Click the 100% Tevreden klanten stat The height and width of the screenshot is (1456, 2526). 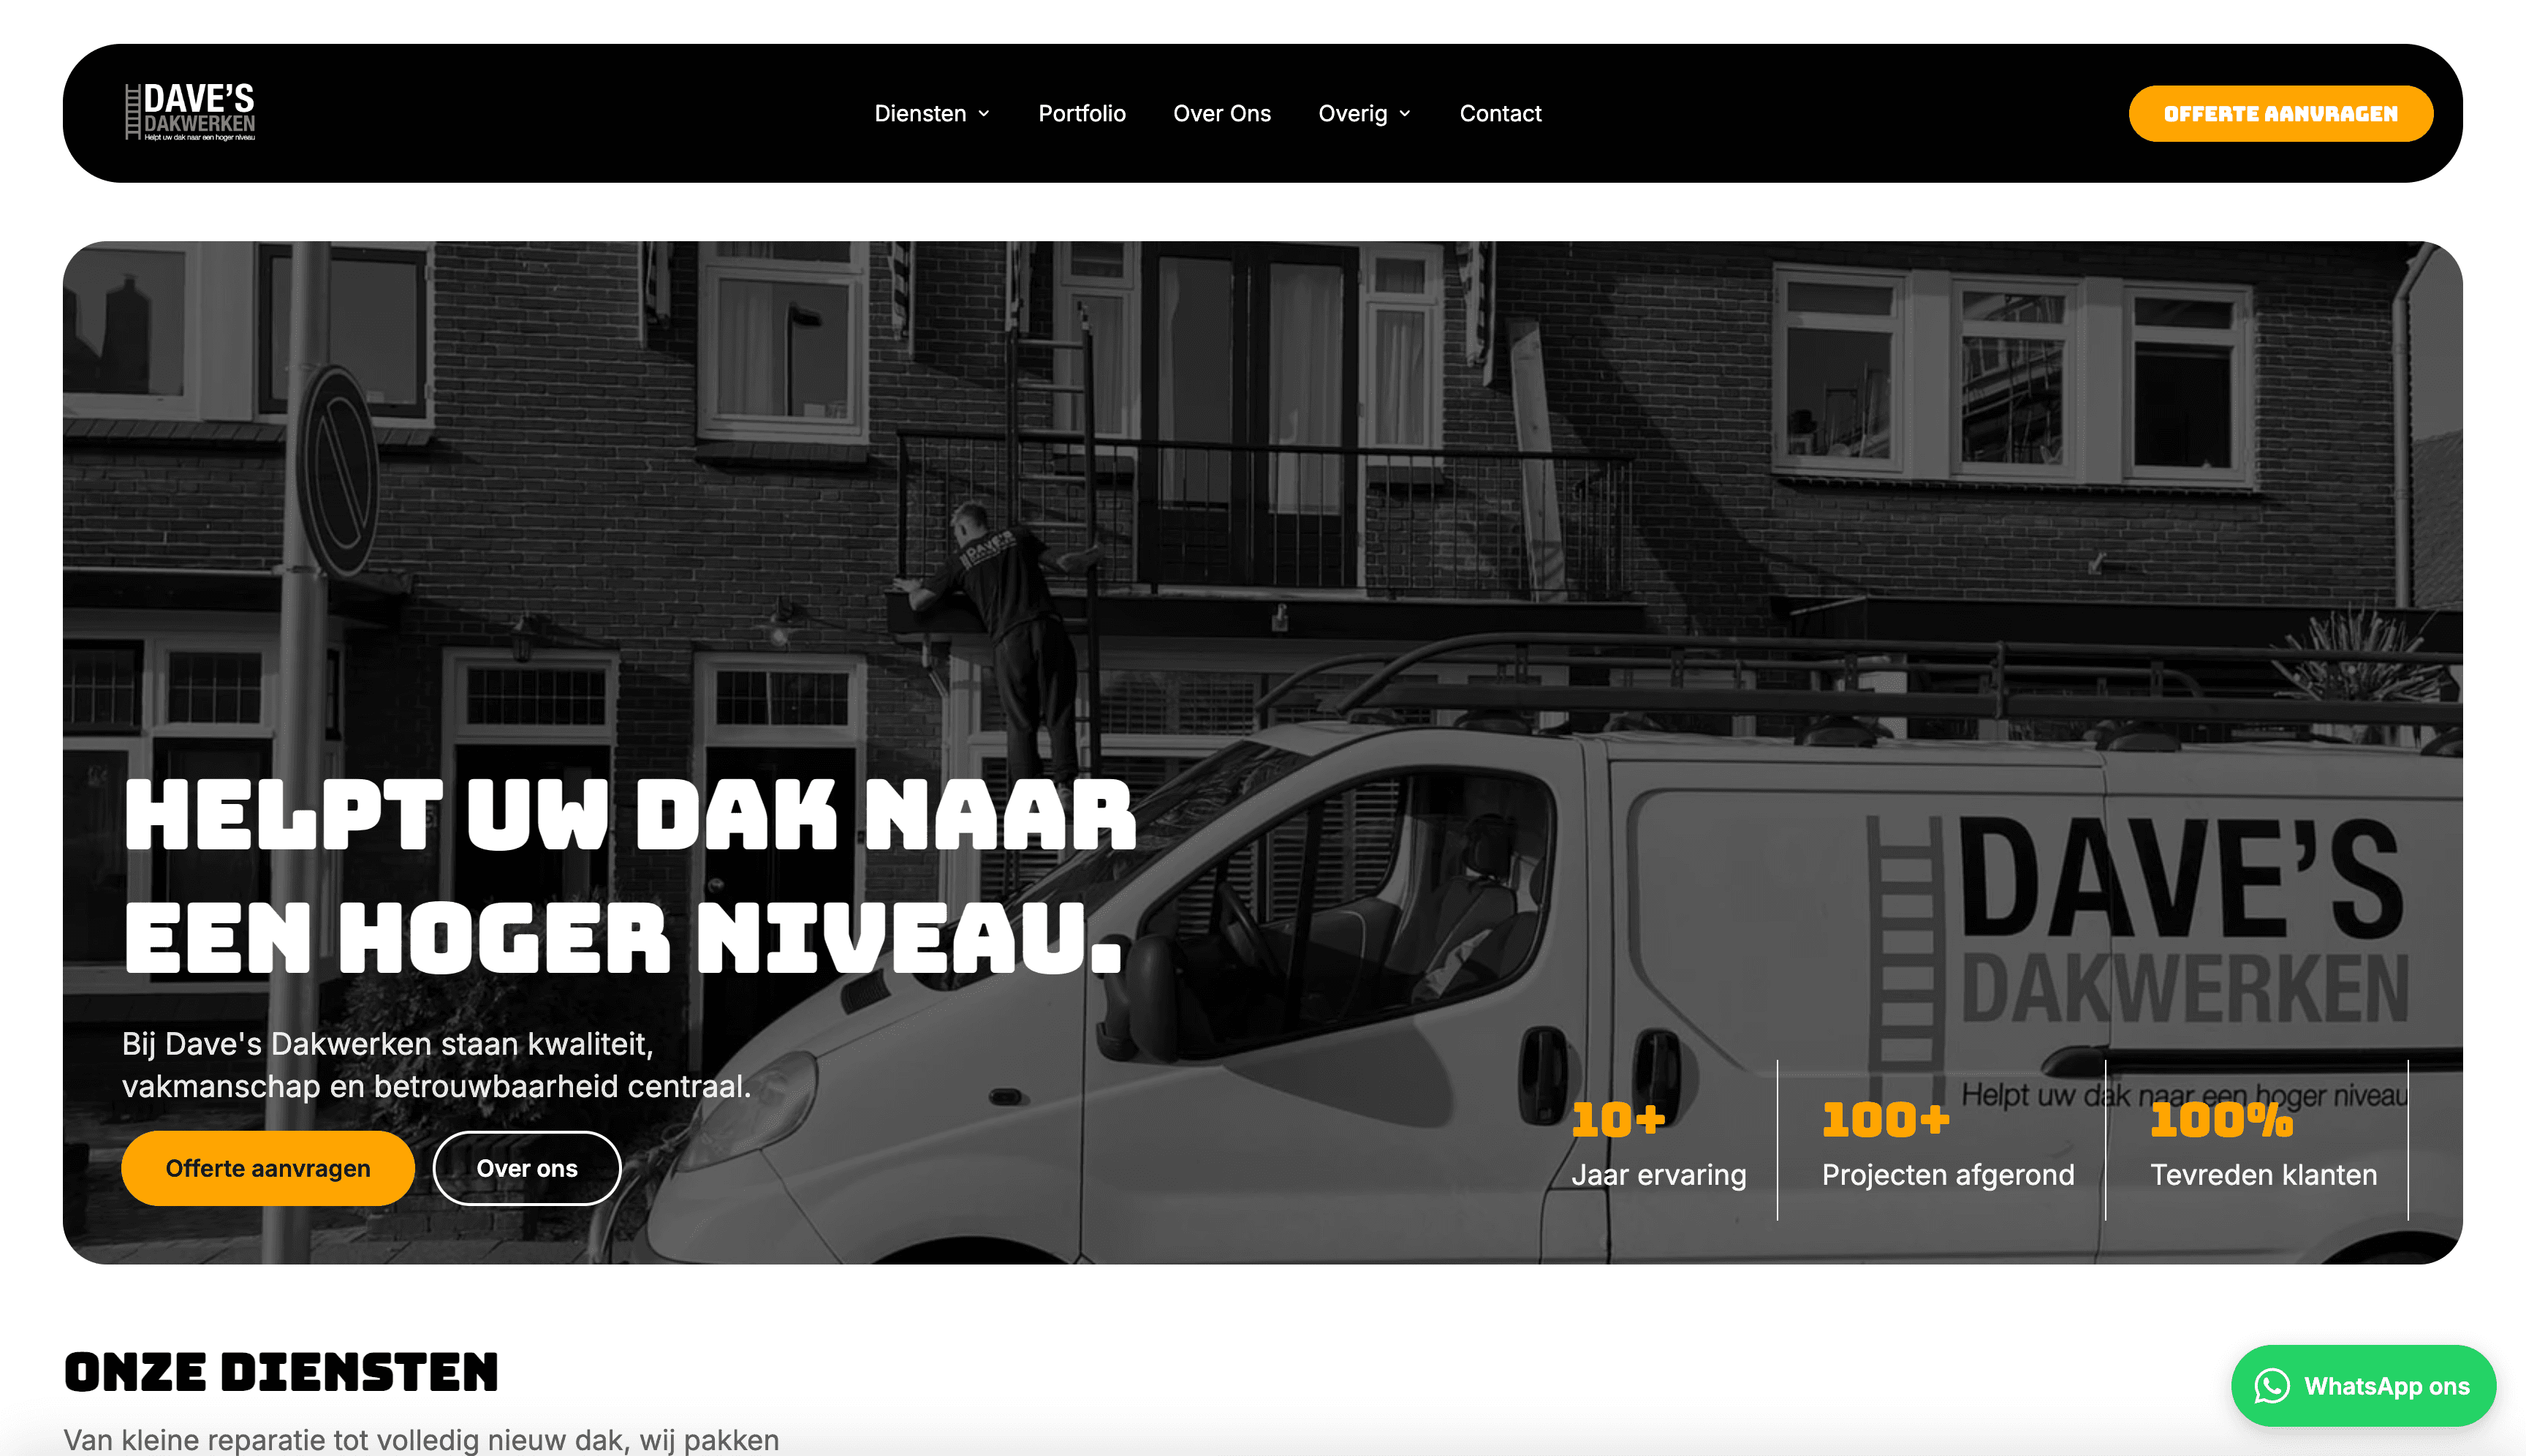(x=2263, y=1145)
